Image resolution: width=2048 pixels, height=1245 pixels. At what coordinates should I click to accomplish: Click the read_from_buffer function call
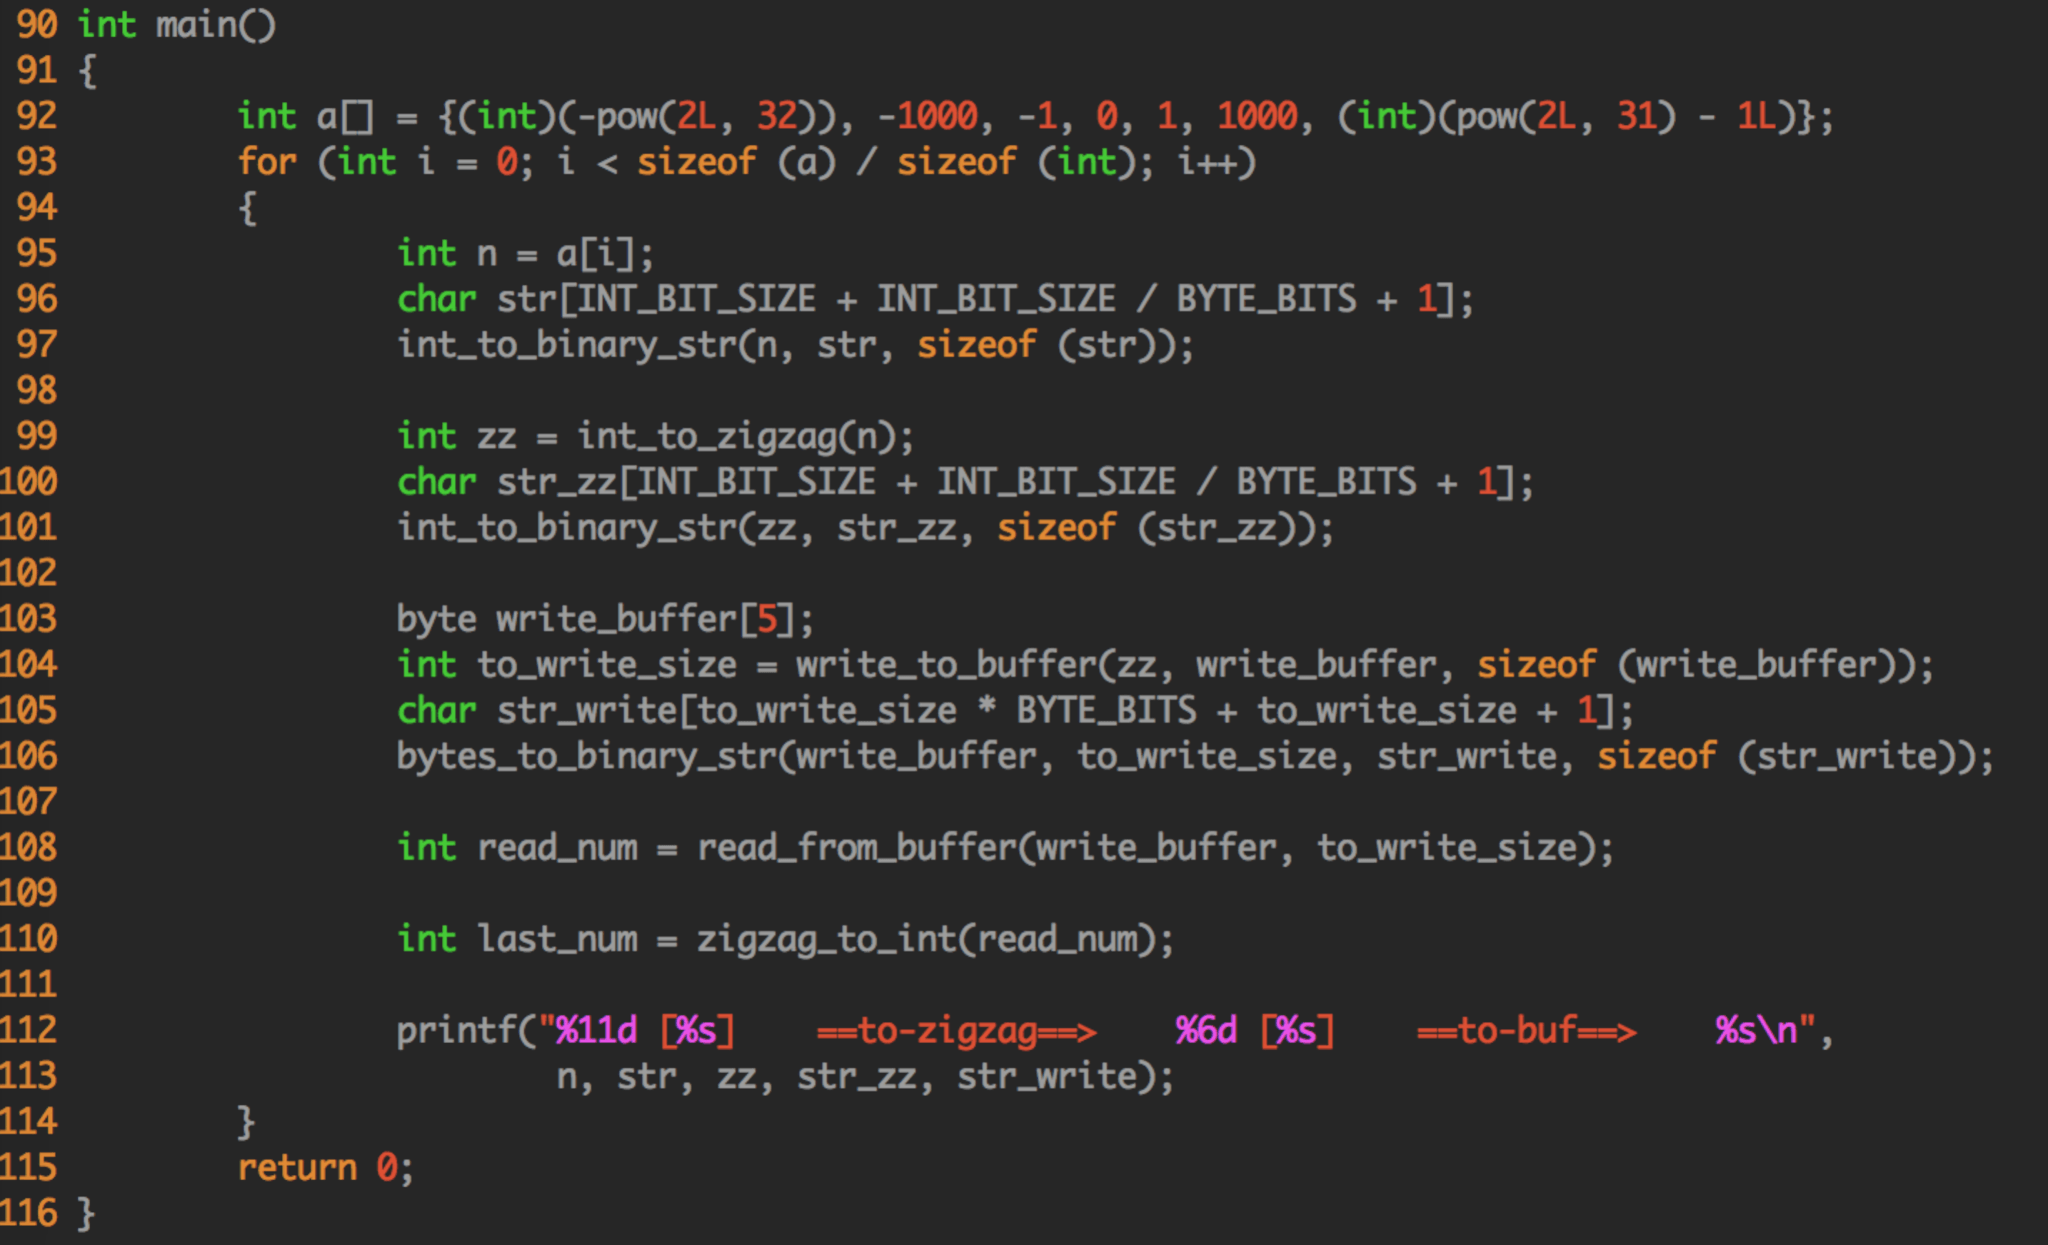pyautogui.click(x=856, y=848)
